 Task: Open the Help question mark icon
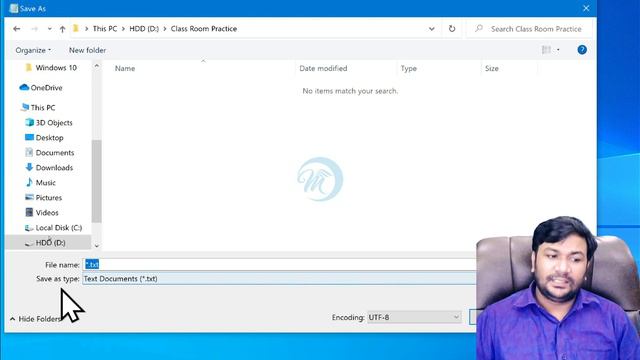click(582, 50)
